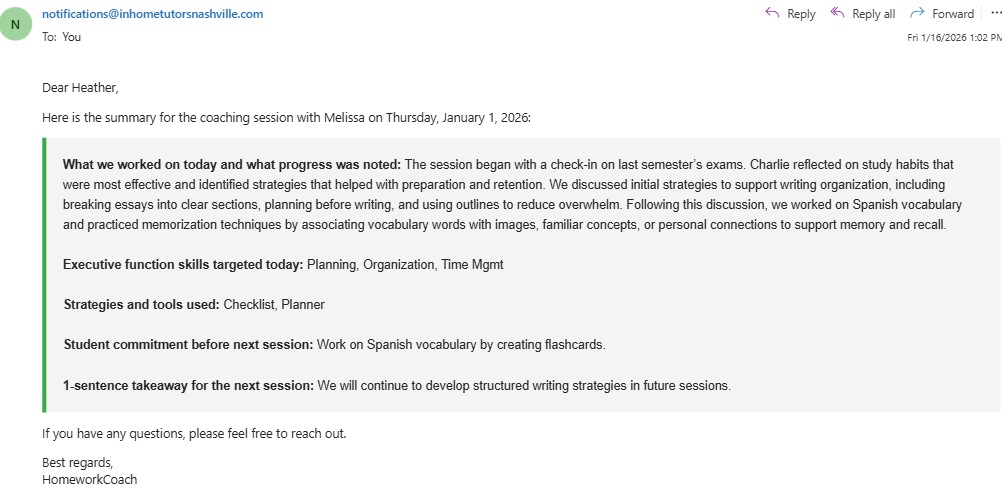Click the "Here is the summary" intro sentence
This screenshot has height=493, width=1002.
(286, 118)
